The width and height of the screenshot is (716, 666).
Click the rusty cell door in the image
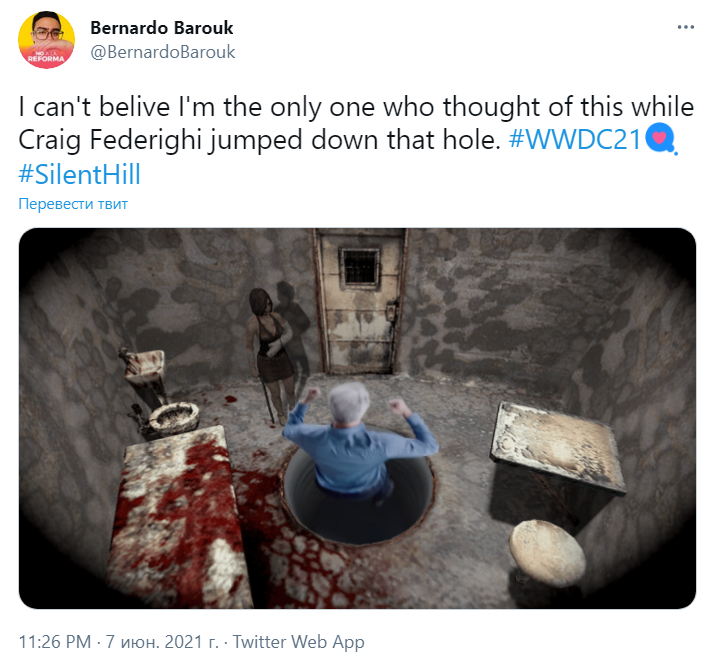[360, 301]
